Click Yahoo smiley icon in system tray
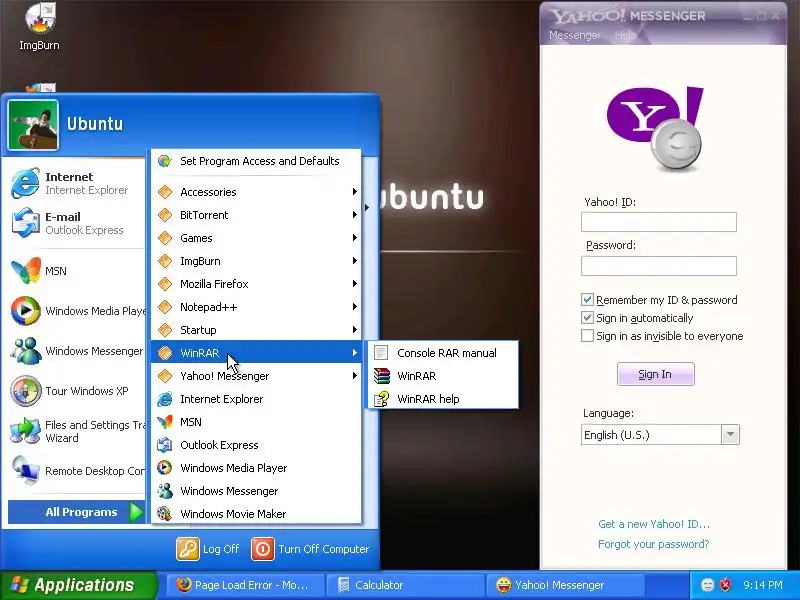This screenshot has height=600, width=800. [707, 585]
